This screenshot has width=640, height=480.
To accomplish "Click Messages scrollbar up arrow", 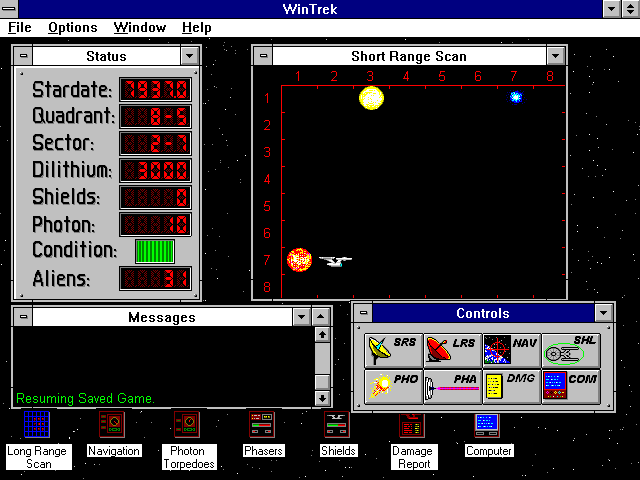I will [x=322, y=335].
